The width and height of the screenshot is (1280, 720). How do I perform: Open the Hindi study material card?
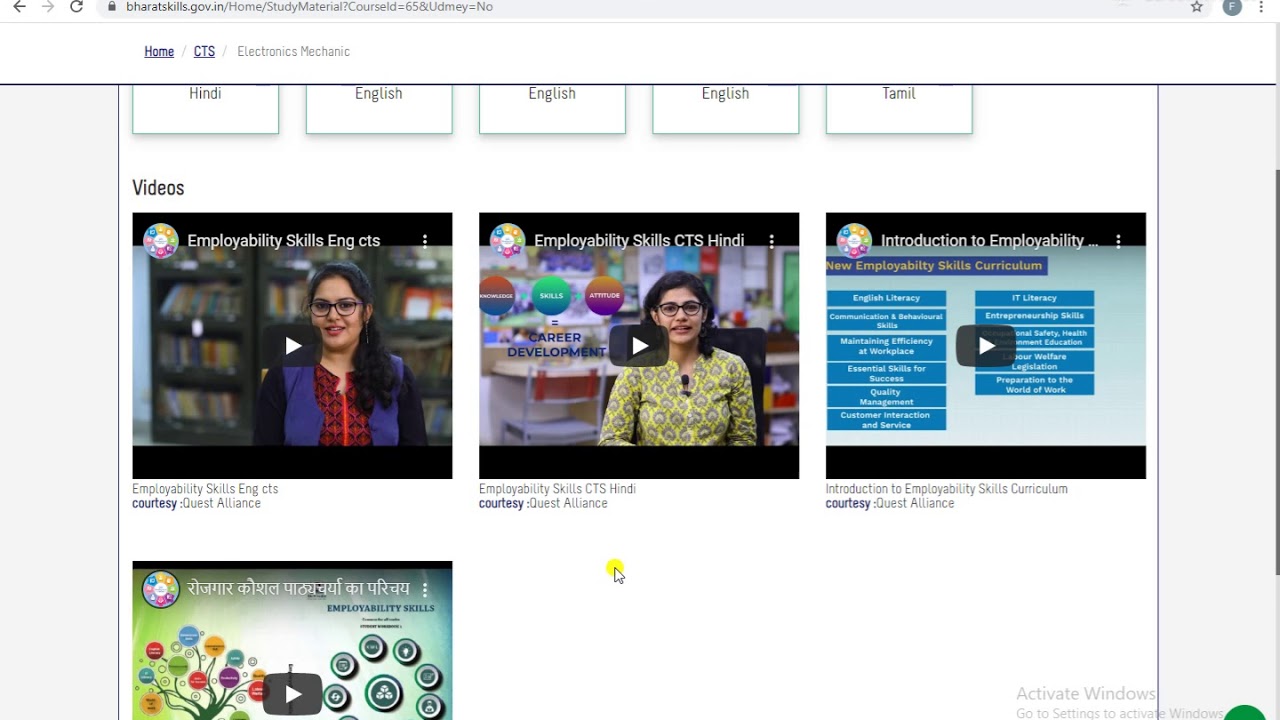(205, 107)
